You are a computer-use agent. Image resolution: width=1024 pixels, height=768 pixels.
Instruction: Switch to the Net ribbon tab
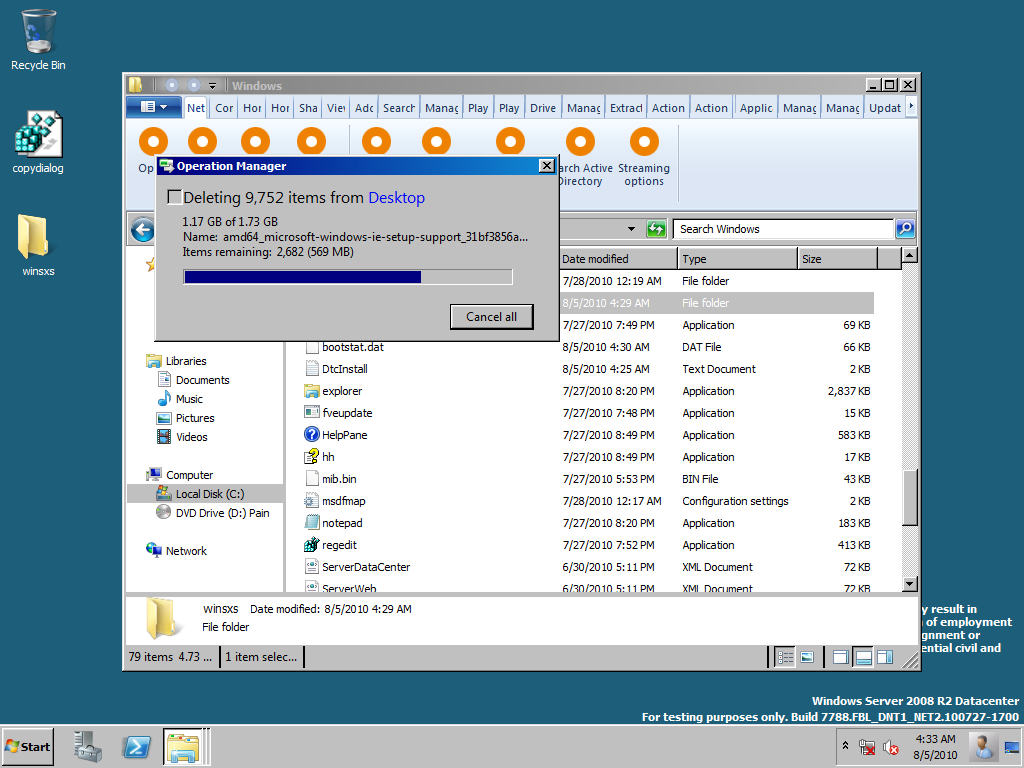(x=196, y=108)
